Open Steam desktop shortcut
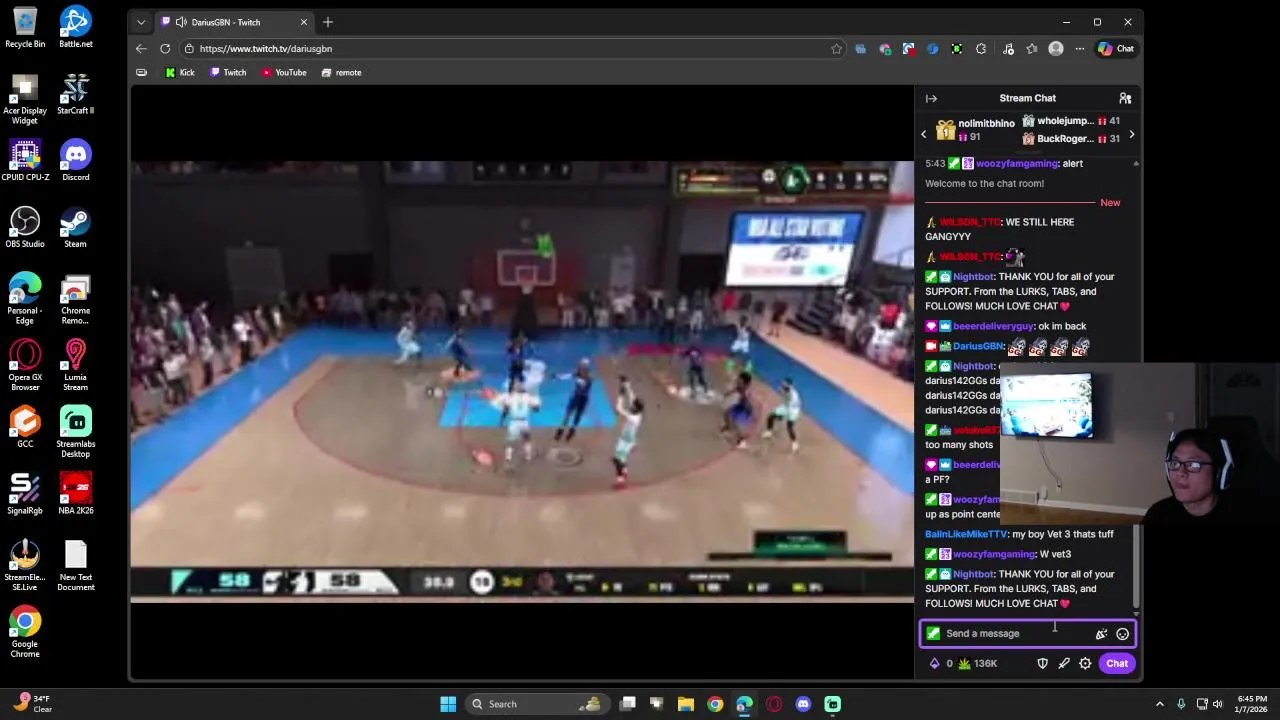 click(75, 228)
